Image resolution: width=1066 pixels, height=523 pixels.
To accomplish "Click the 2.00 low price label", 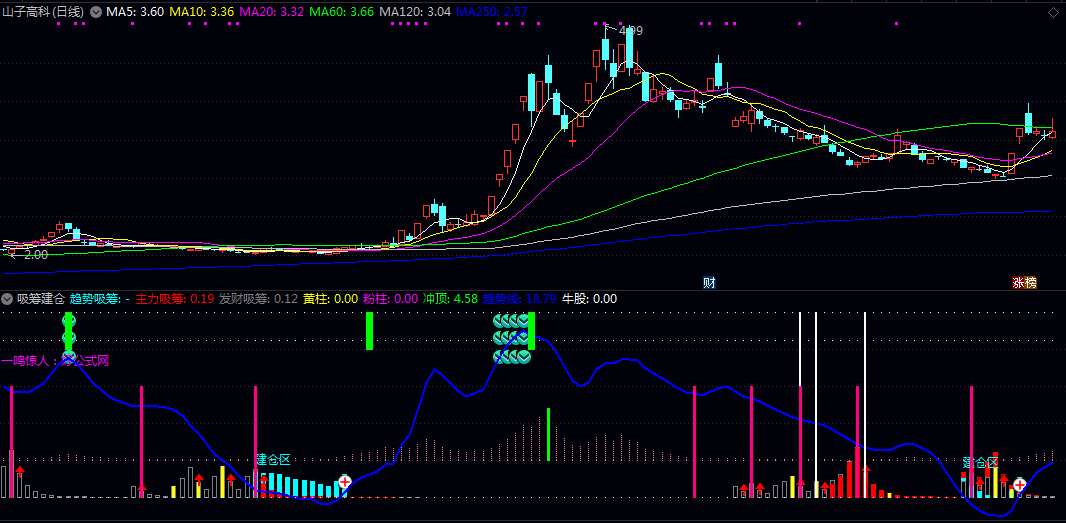I will click(x=36, y=255).
